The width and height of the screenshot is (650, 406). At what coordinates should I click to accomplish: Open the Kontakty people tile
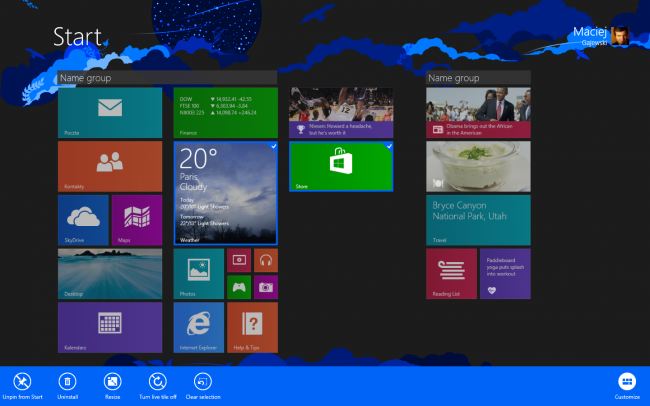[x=110, y=166]
